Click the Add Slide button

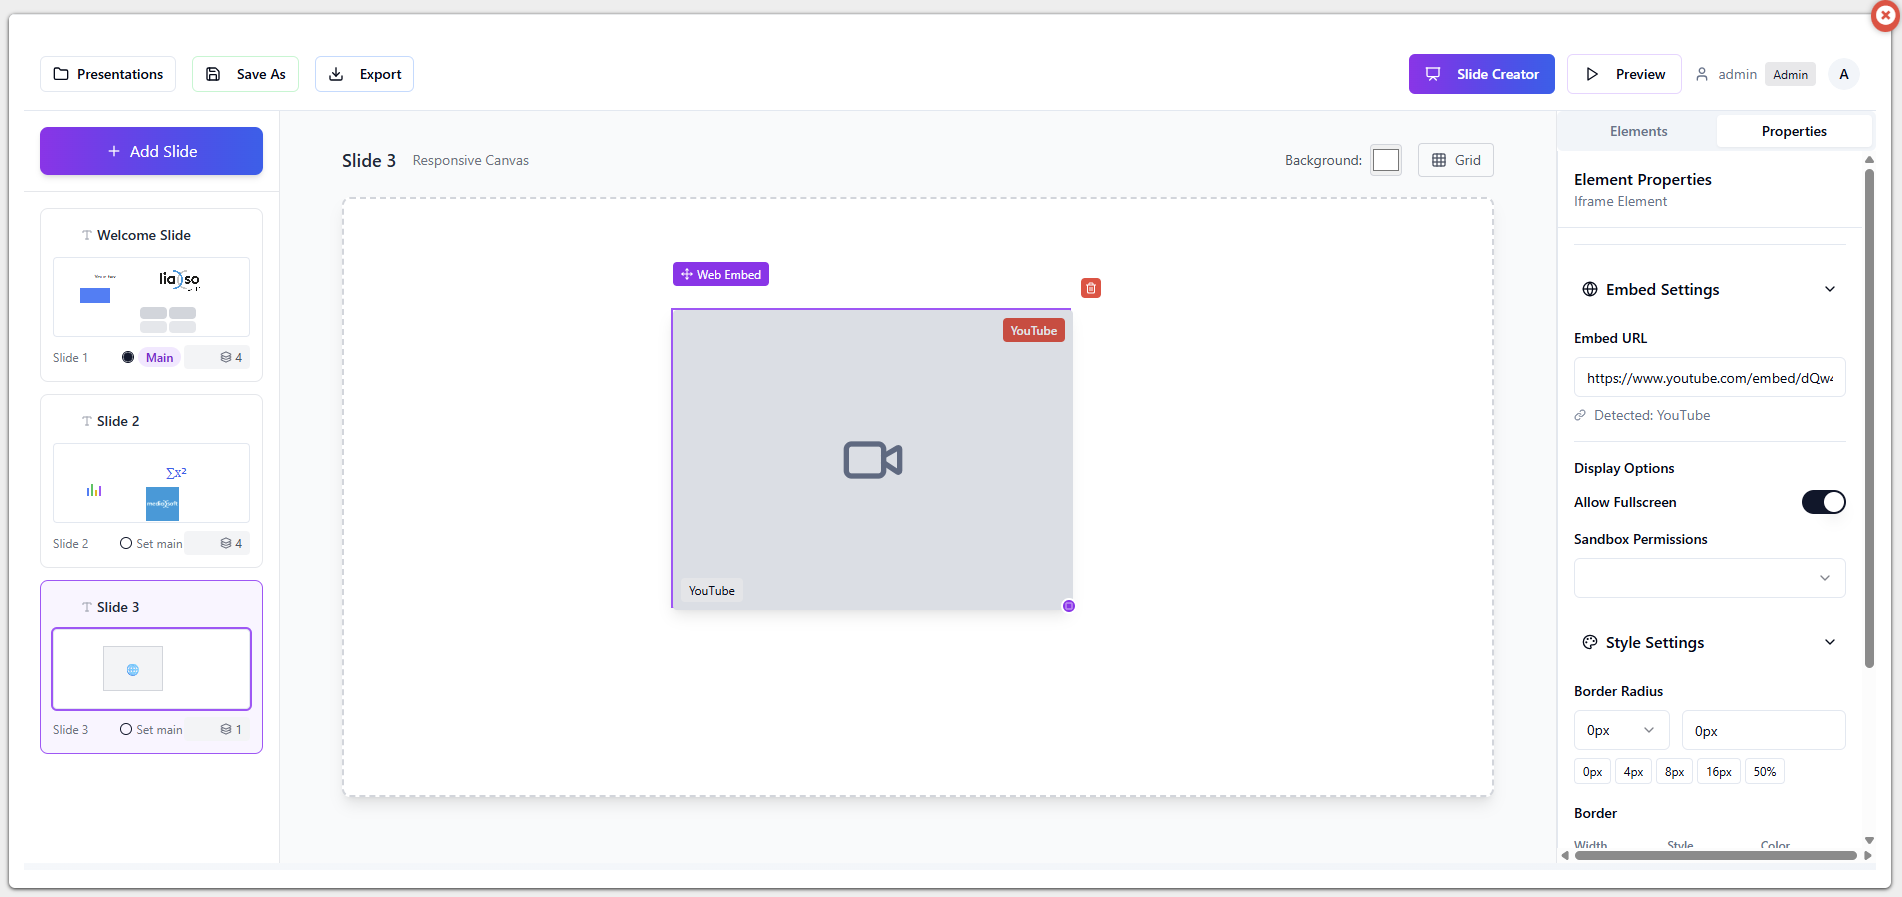tap(152, 151)
